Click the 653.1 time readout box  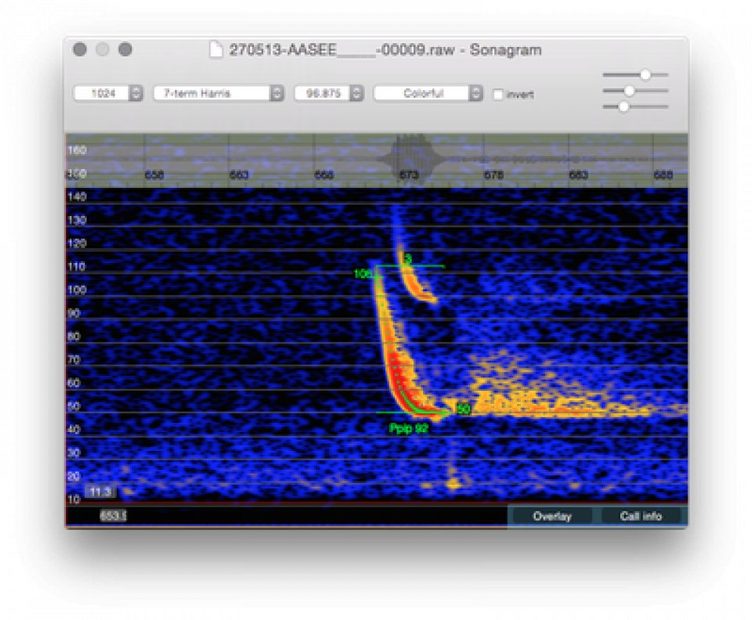tap(111, 516)
